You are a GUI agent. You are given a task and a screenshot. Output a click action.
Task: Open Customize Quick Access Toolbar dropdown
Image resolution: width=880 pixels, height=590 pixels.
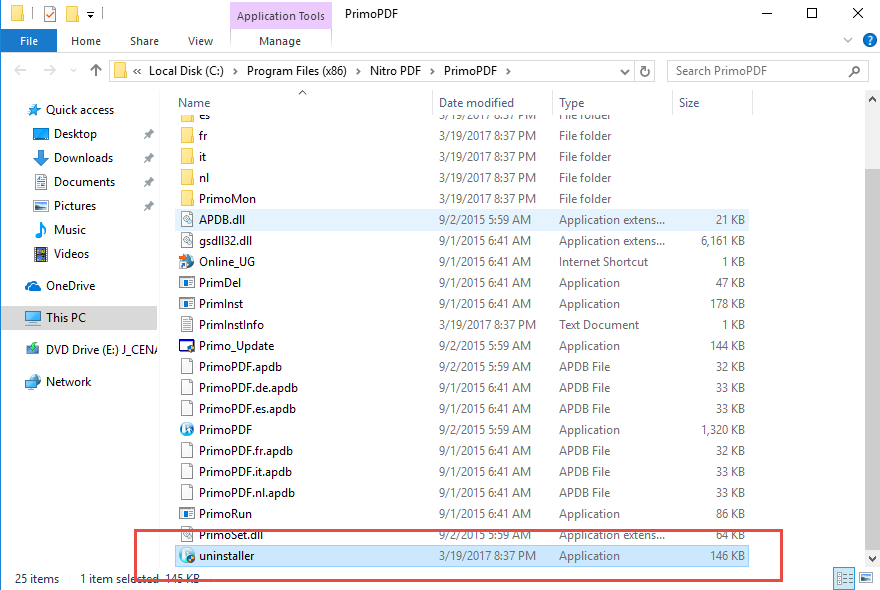(x=90, y=15)
